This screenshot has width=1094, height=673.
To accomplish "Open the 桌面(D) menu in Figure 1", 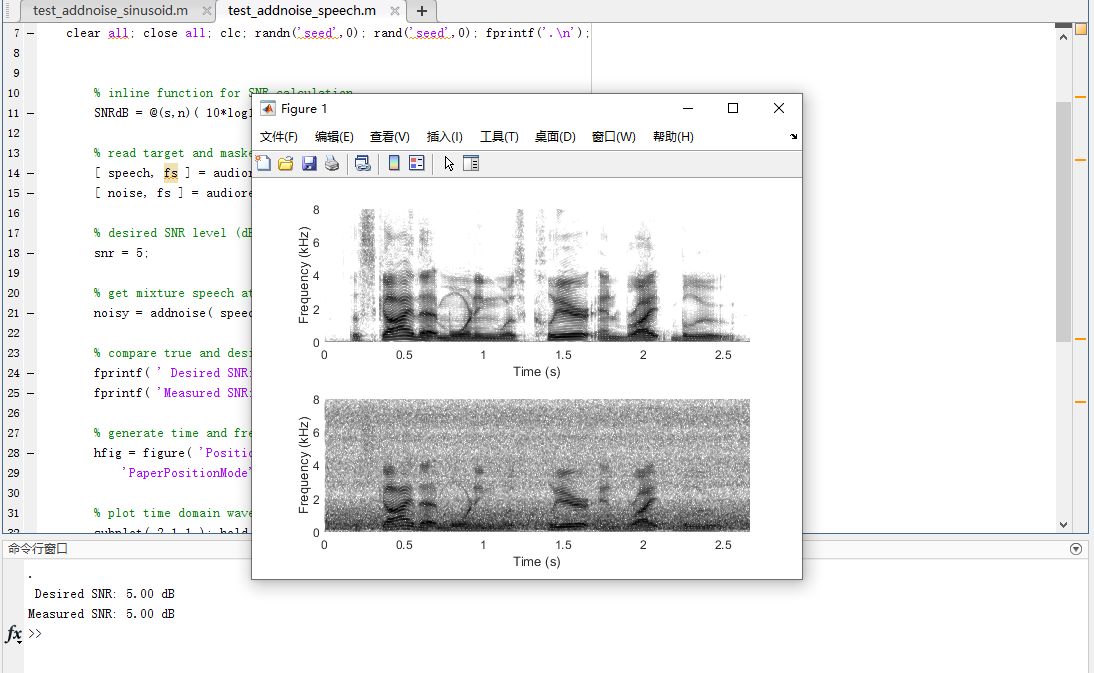I will point(555,137).
